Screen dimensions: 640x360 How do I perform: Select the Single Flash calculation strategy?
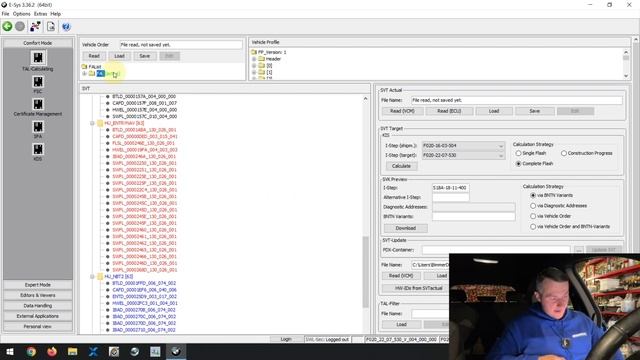tap(518, 153)
